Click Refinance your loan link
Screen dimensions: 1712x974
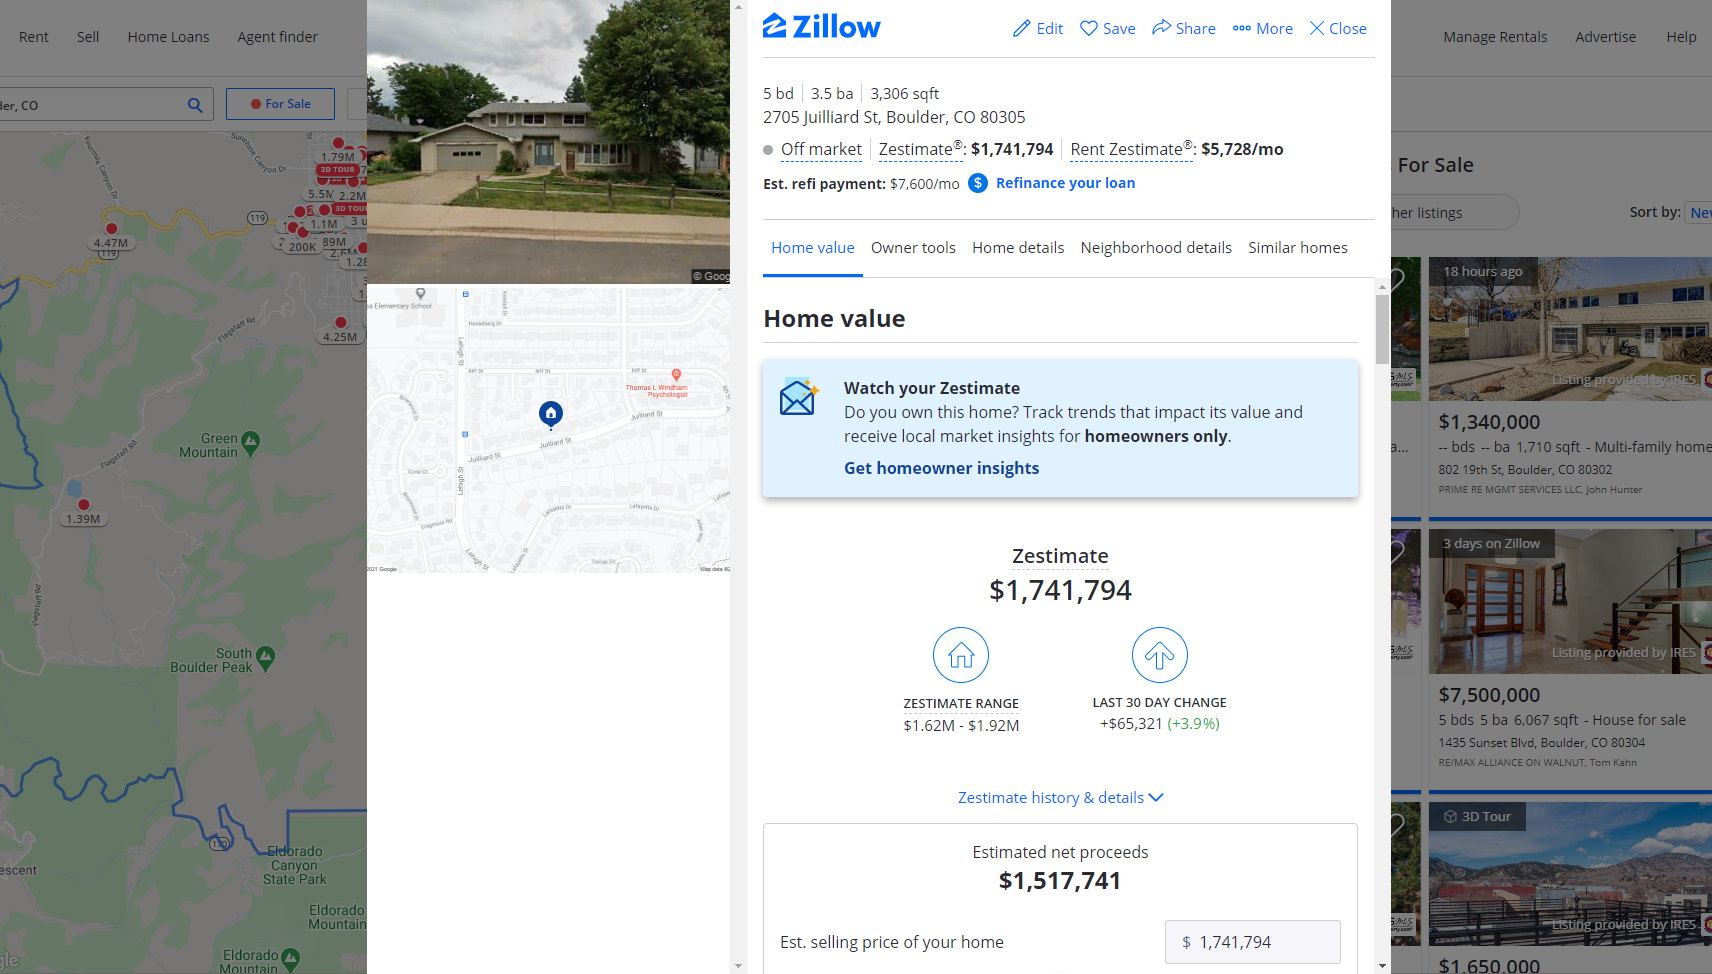coord(1065,183)
